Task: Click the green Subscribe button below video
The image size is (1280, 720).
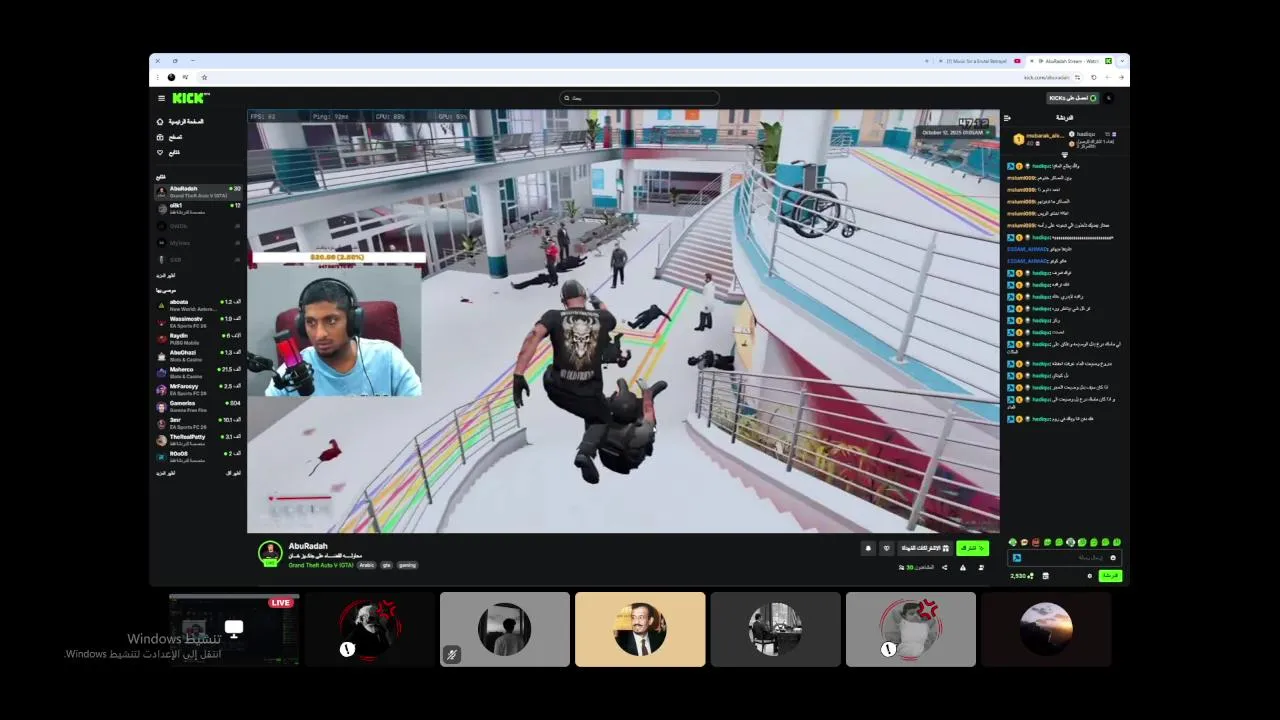Action: tap(973, 548)
